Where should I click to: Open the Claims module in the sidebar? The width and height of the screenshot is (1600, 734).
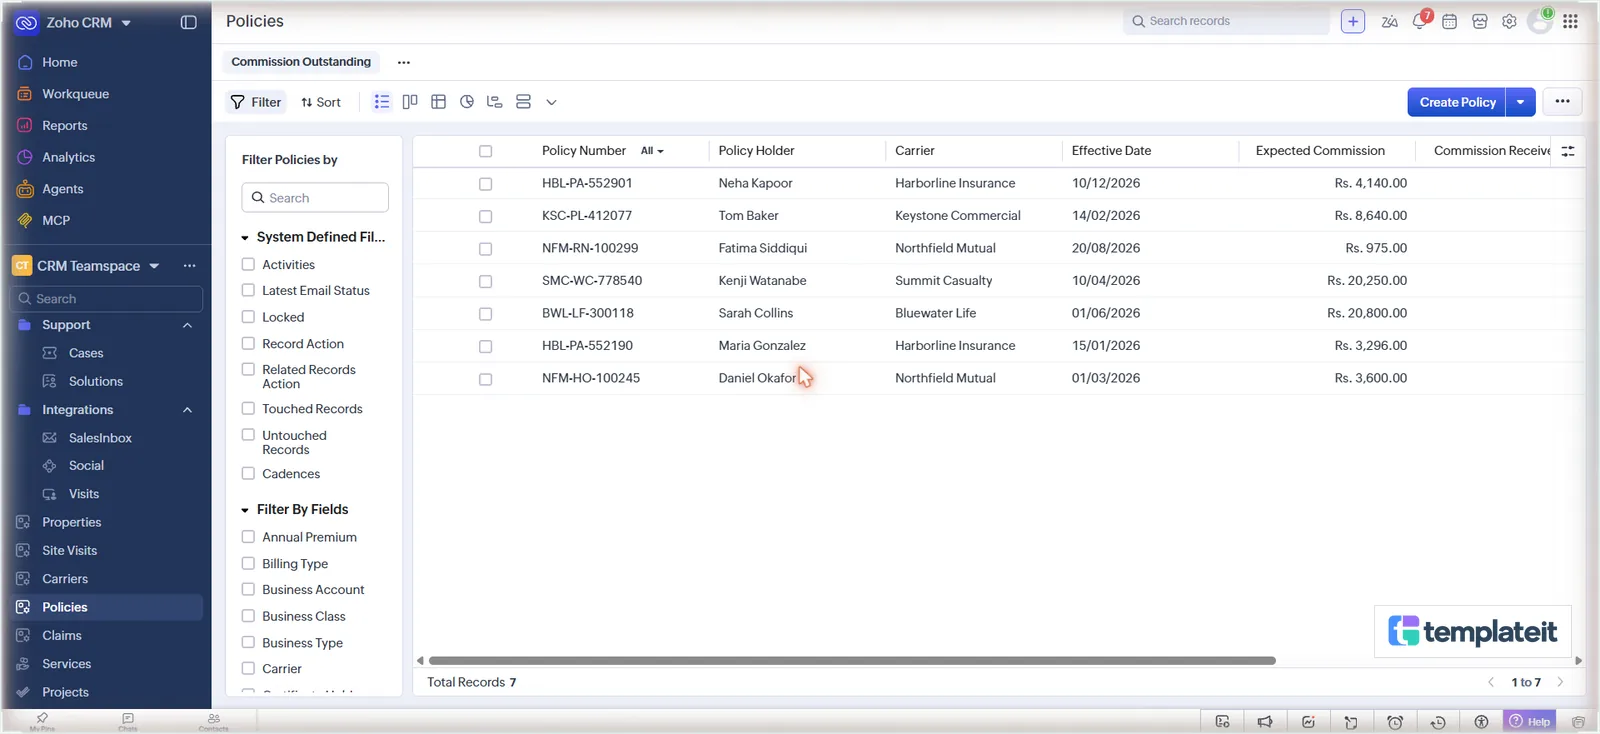(62, 635)
